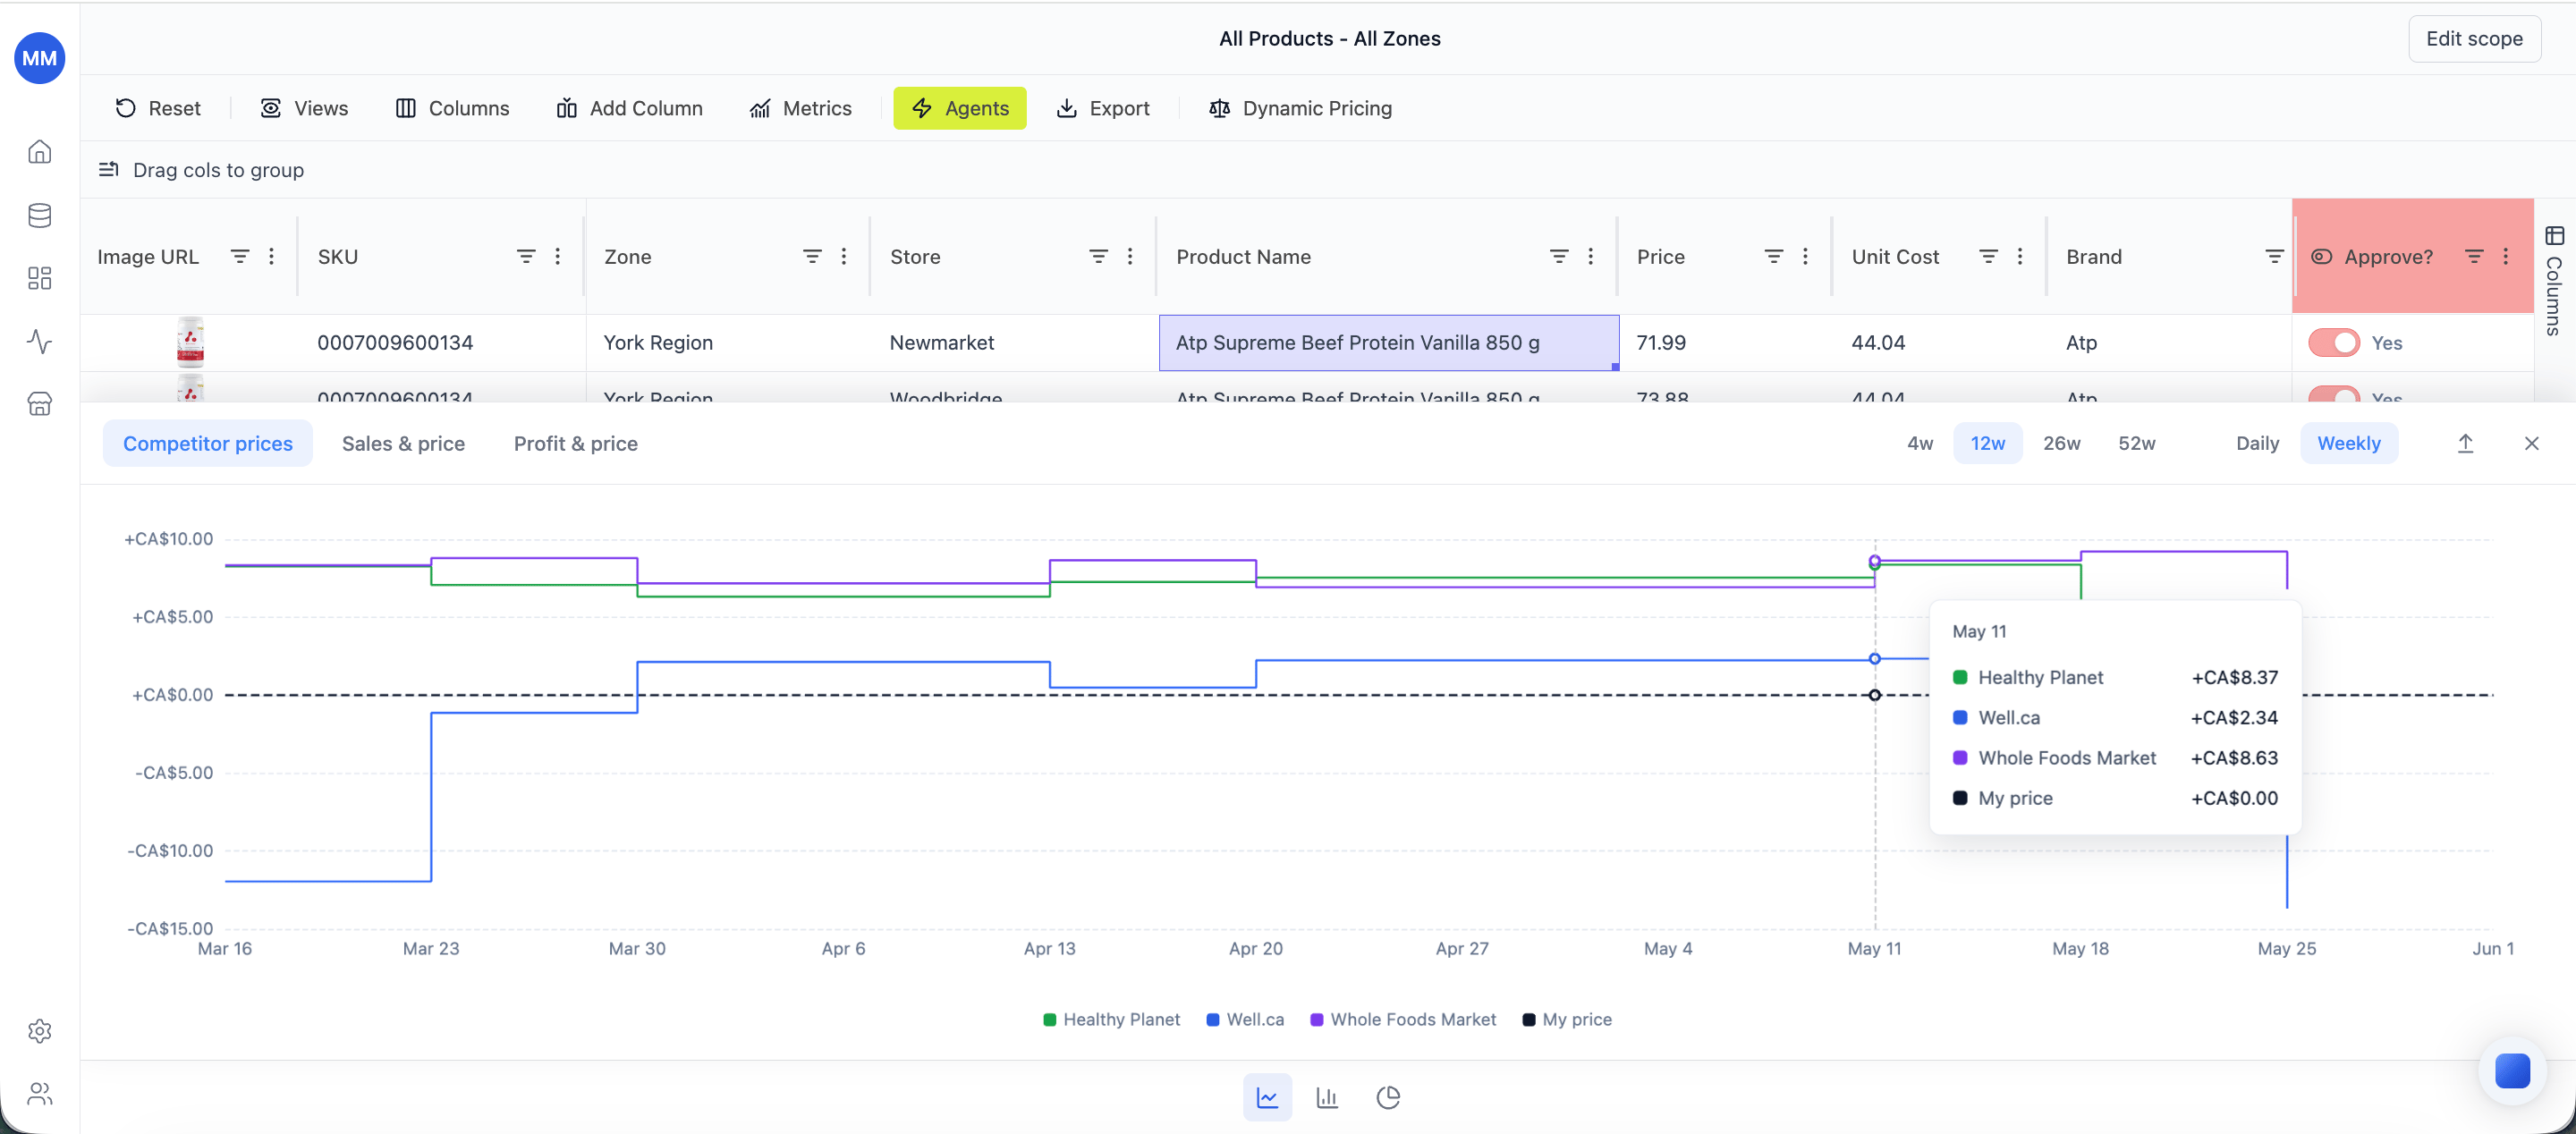
Task: Open the users icon in sidebar
Action: (x=39, y=1094)
